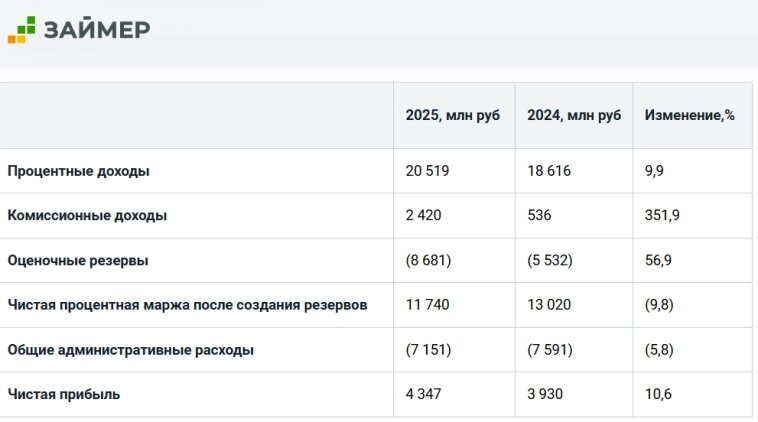
Task: Select the value 18 616
Action: pyautogui.click(x=549, y=171)
